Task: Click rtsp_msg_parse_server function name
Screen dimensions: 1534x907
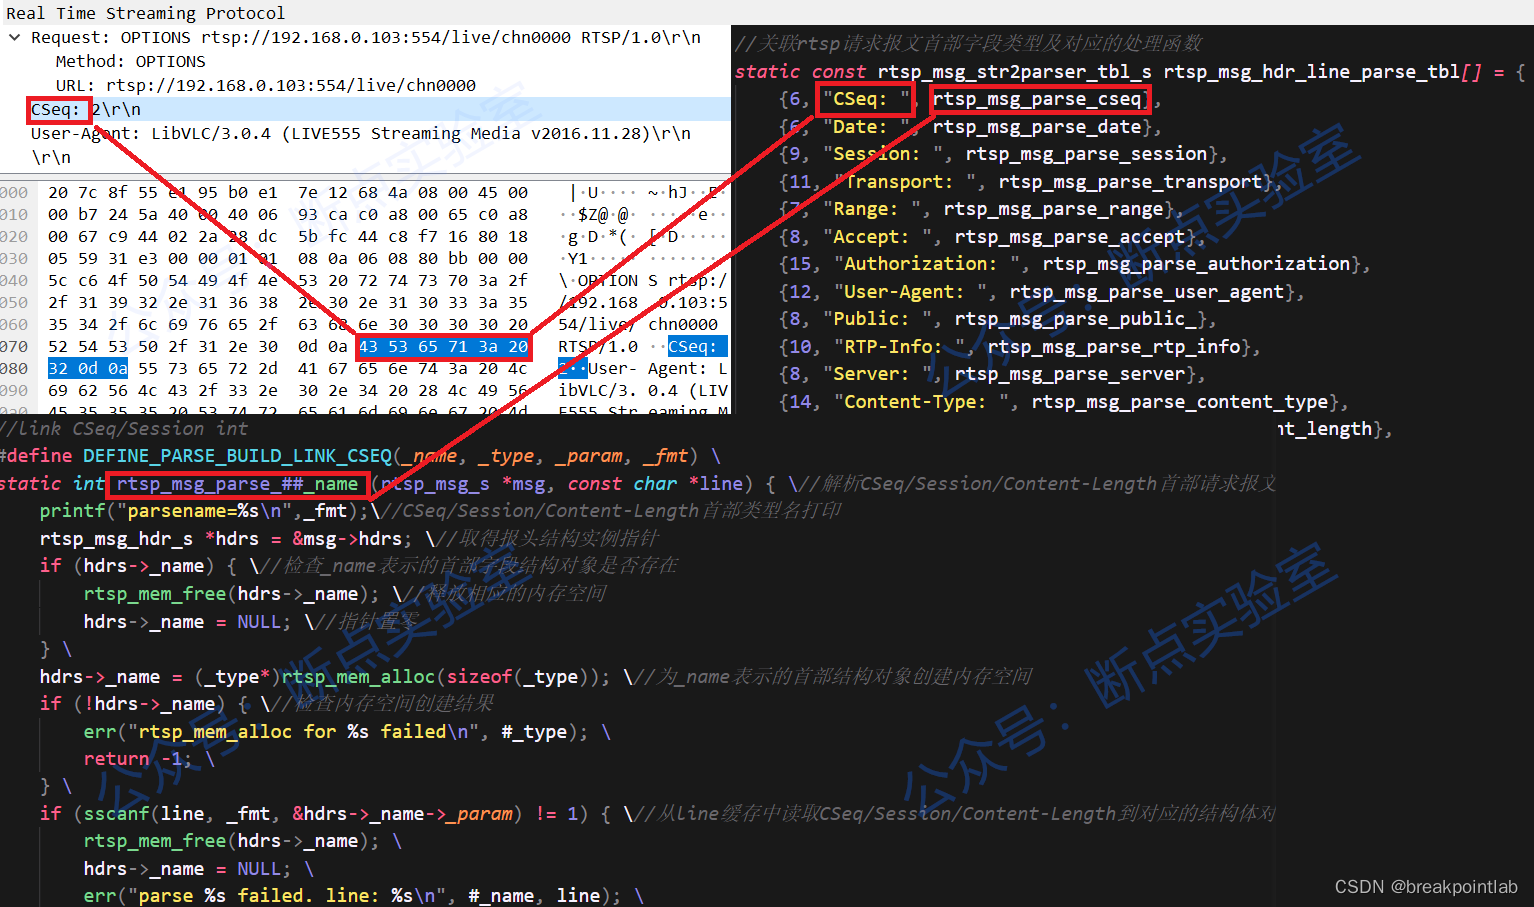Action: click(x=1070, y=374)
